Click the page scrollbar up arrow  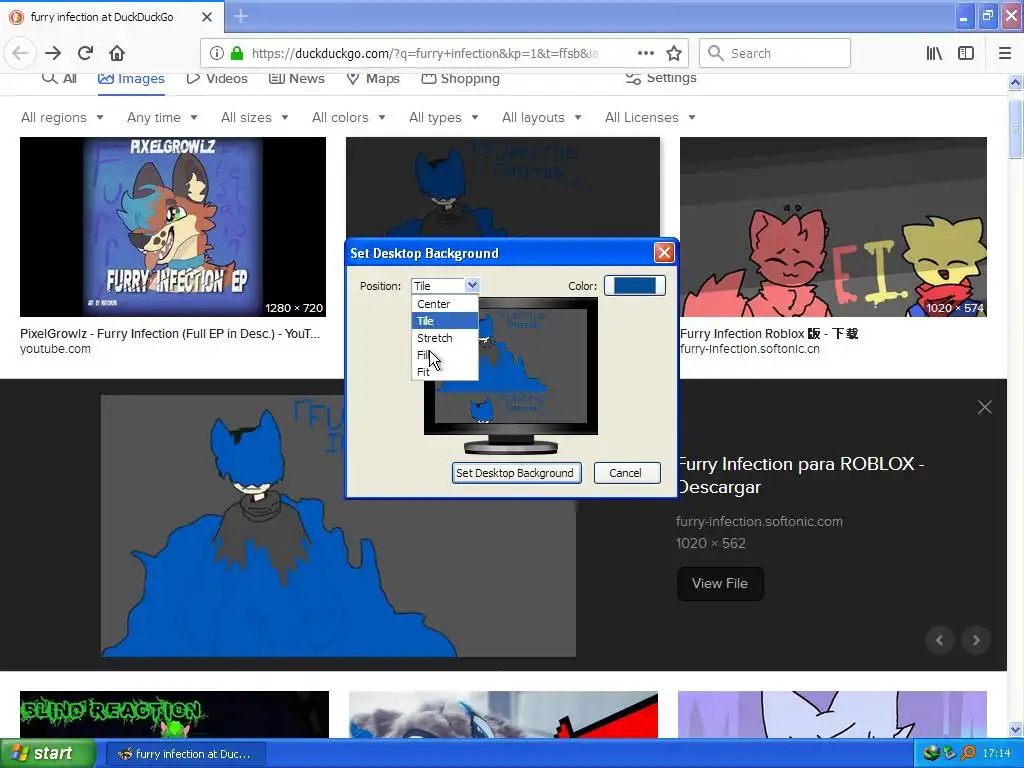pyautogui.click(x=1015, y=82)
